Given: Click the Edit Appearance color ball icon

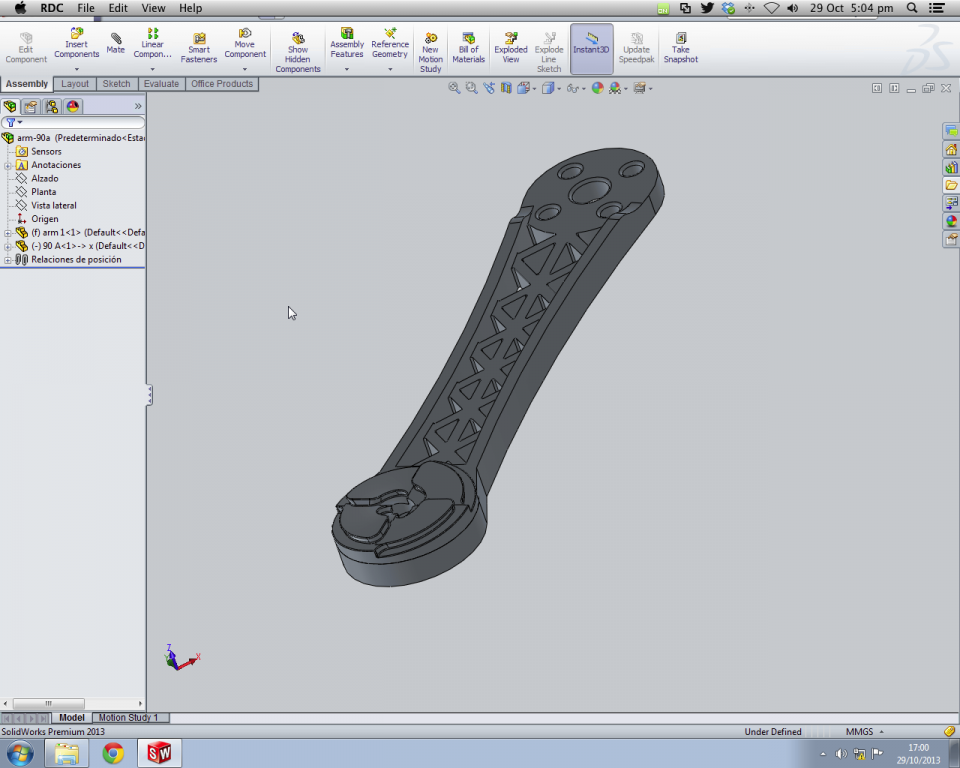Looking at the screenshot, I should click(x=597, y=88).
